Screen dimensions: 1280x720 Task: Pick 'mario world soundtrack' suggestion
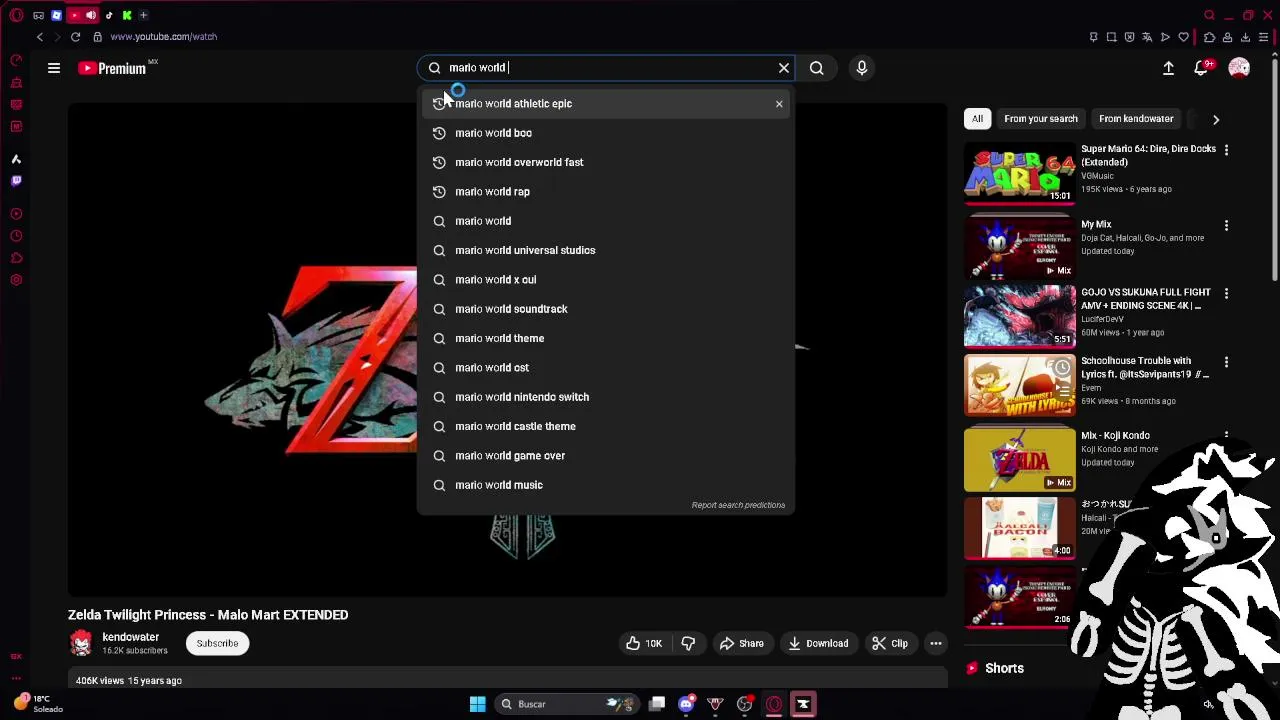606,309
